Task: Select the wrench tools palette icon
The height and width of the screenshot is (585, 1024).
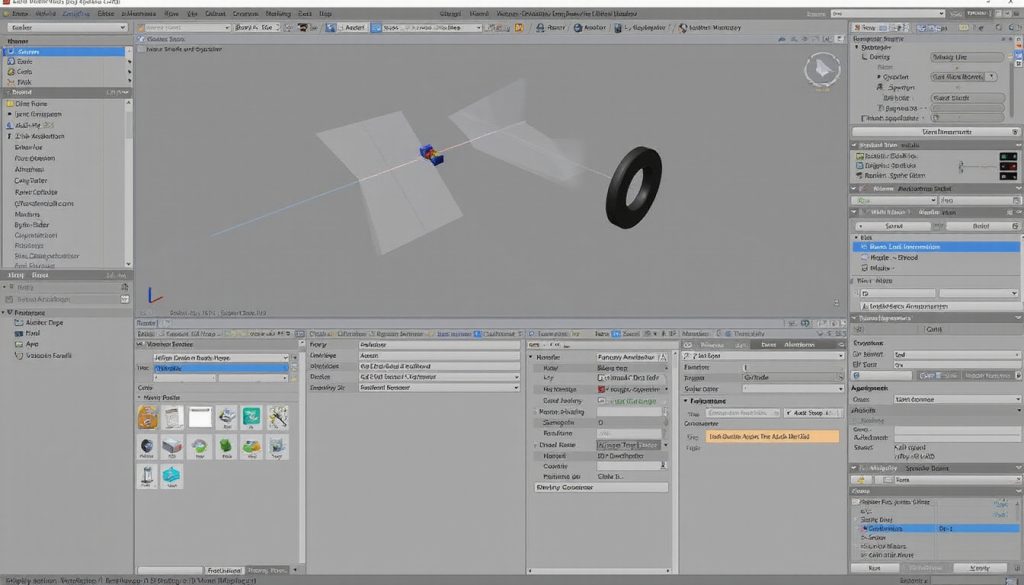Action: point(278,417)
